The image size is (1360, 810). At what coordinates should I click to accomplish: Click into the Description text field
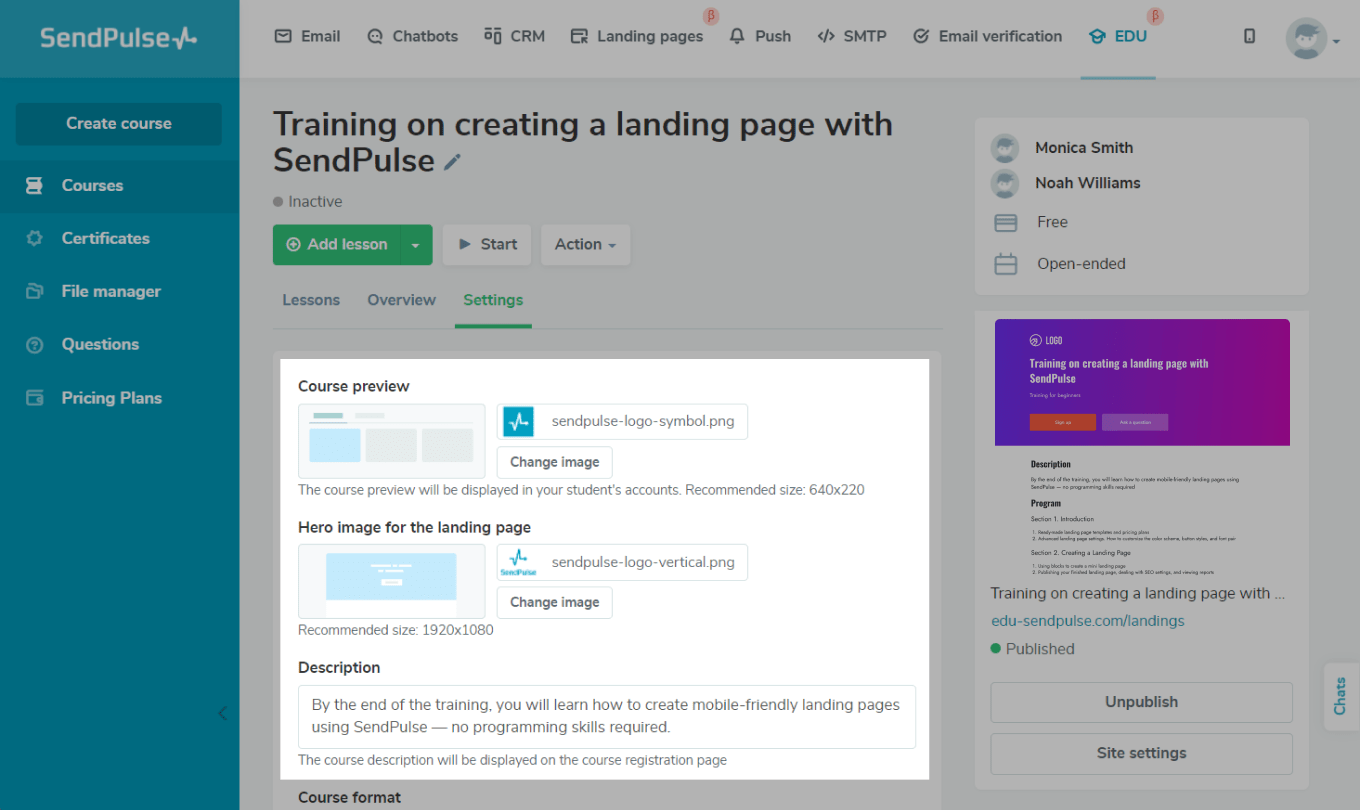click(607, 716)
